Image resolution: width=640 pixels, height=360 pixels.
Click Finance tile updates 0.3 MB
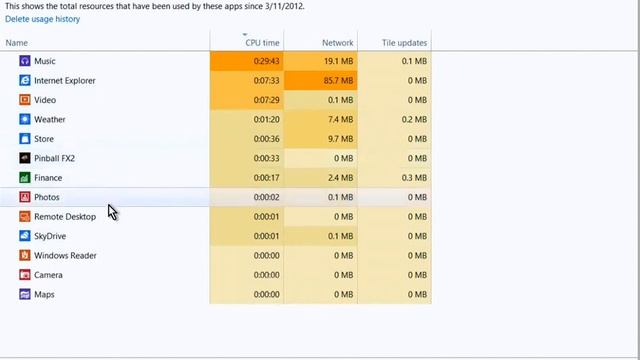[x=414, y=178]
